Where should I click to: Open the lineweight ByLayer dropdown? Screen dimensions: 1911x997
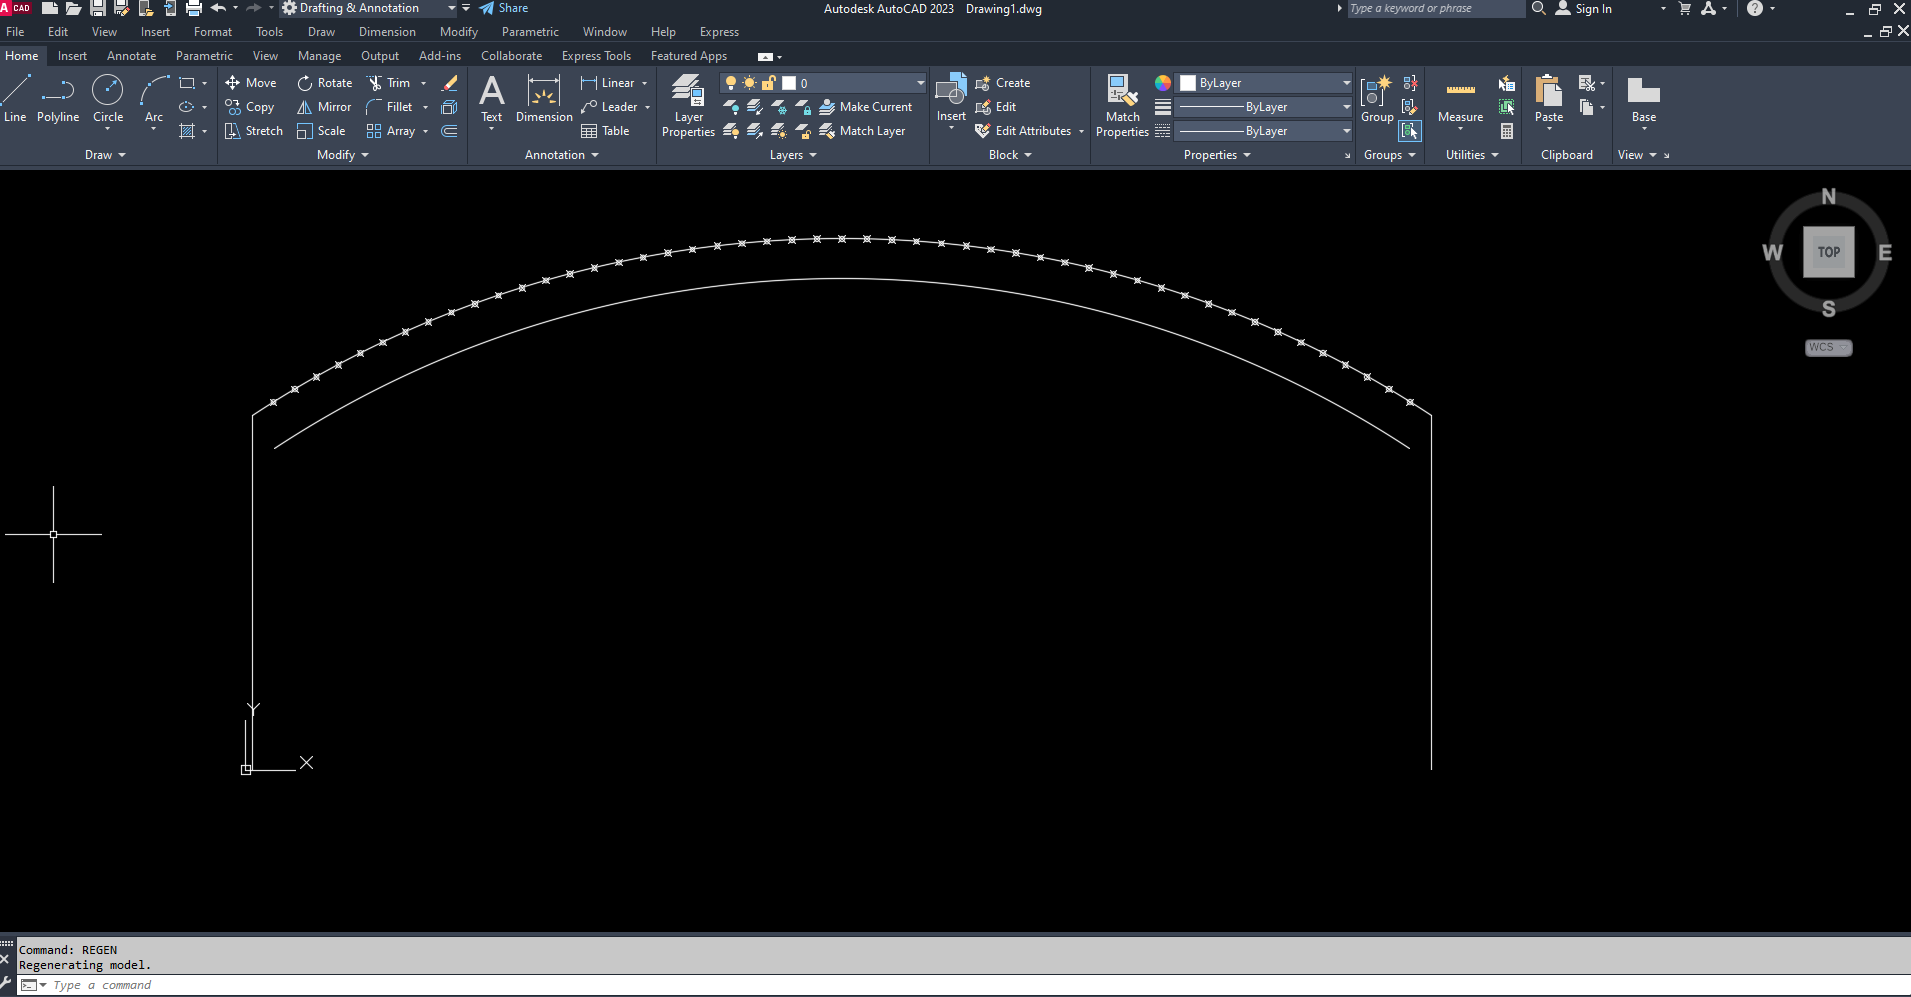coord(1264,107)
